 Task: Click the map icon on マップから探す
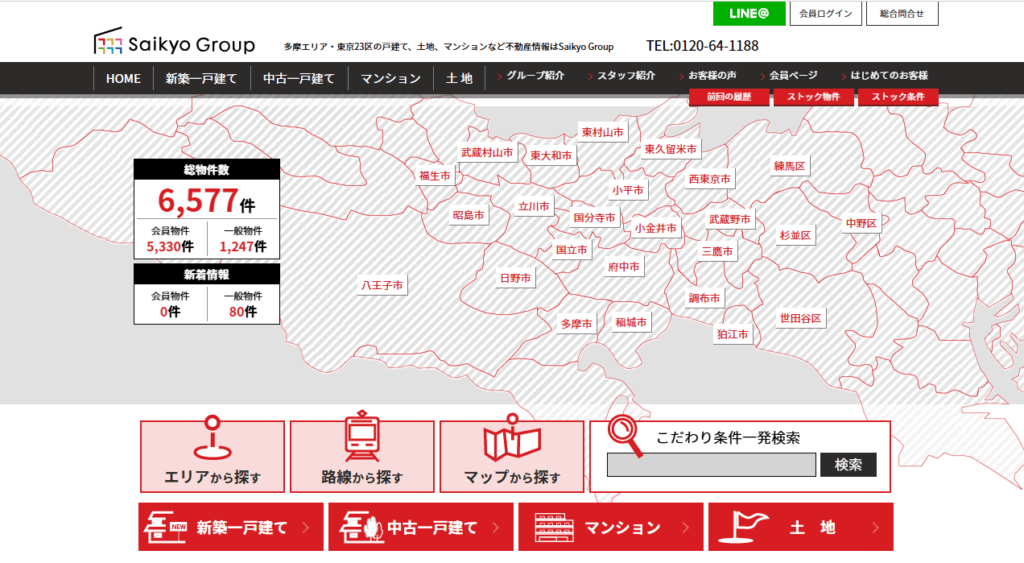click(512, 438)
